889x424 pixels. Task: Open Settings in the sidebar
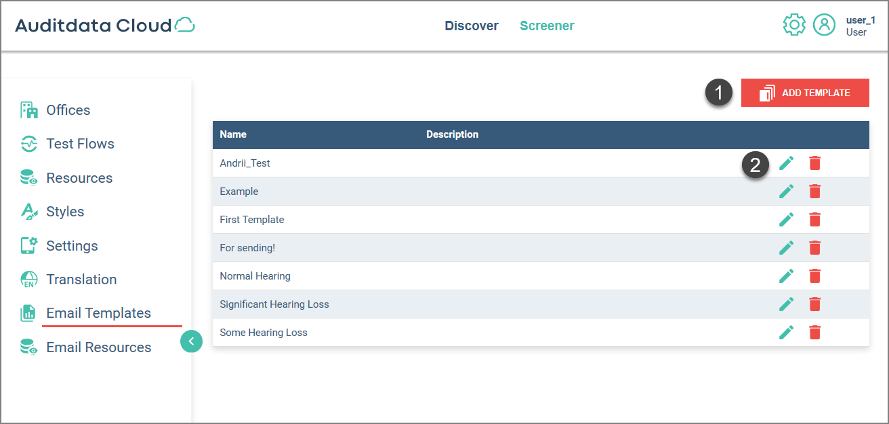click(x=72, y=246)
